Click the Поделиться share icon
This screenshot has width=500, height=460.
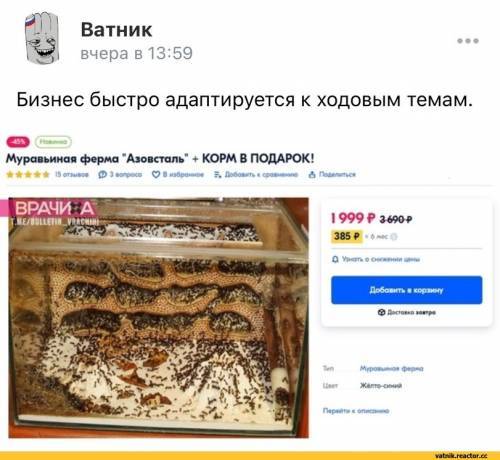pyautogui.click(x=312, y=174)
